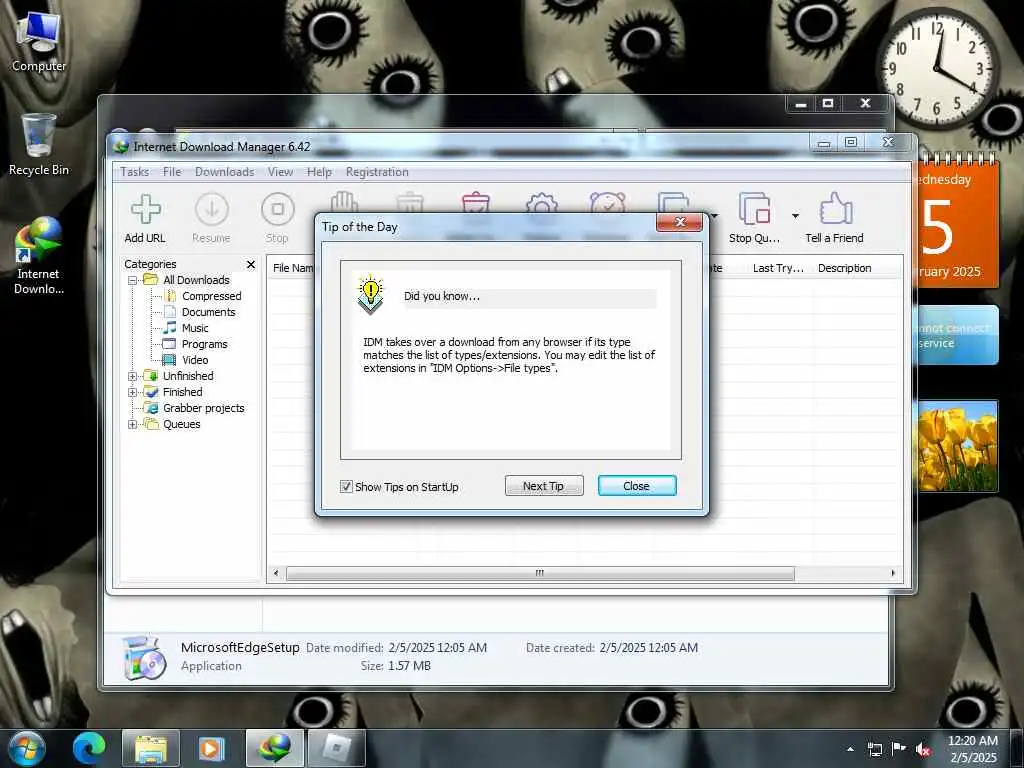Screen dimensions: 1024x768
Task: Select the Music category
Action: [195, 328]
